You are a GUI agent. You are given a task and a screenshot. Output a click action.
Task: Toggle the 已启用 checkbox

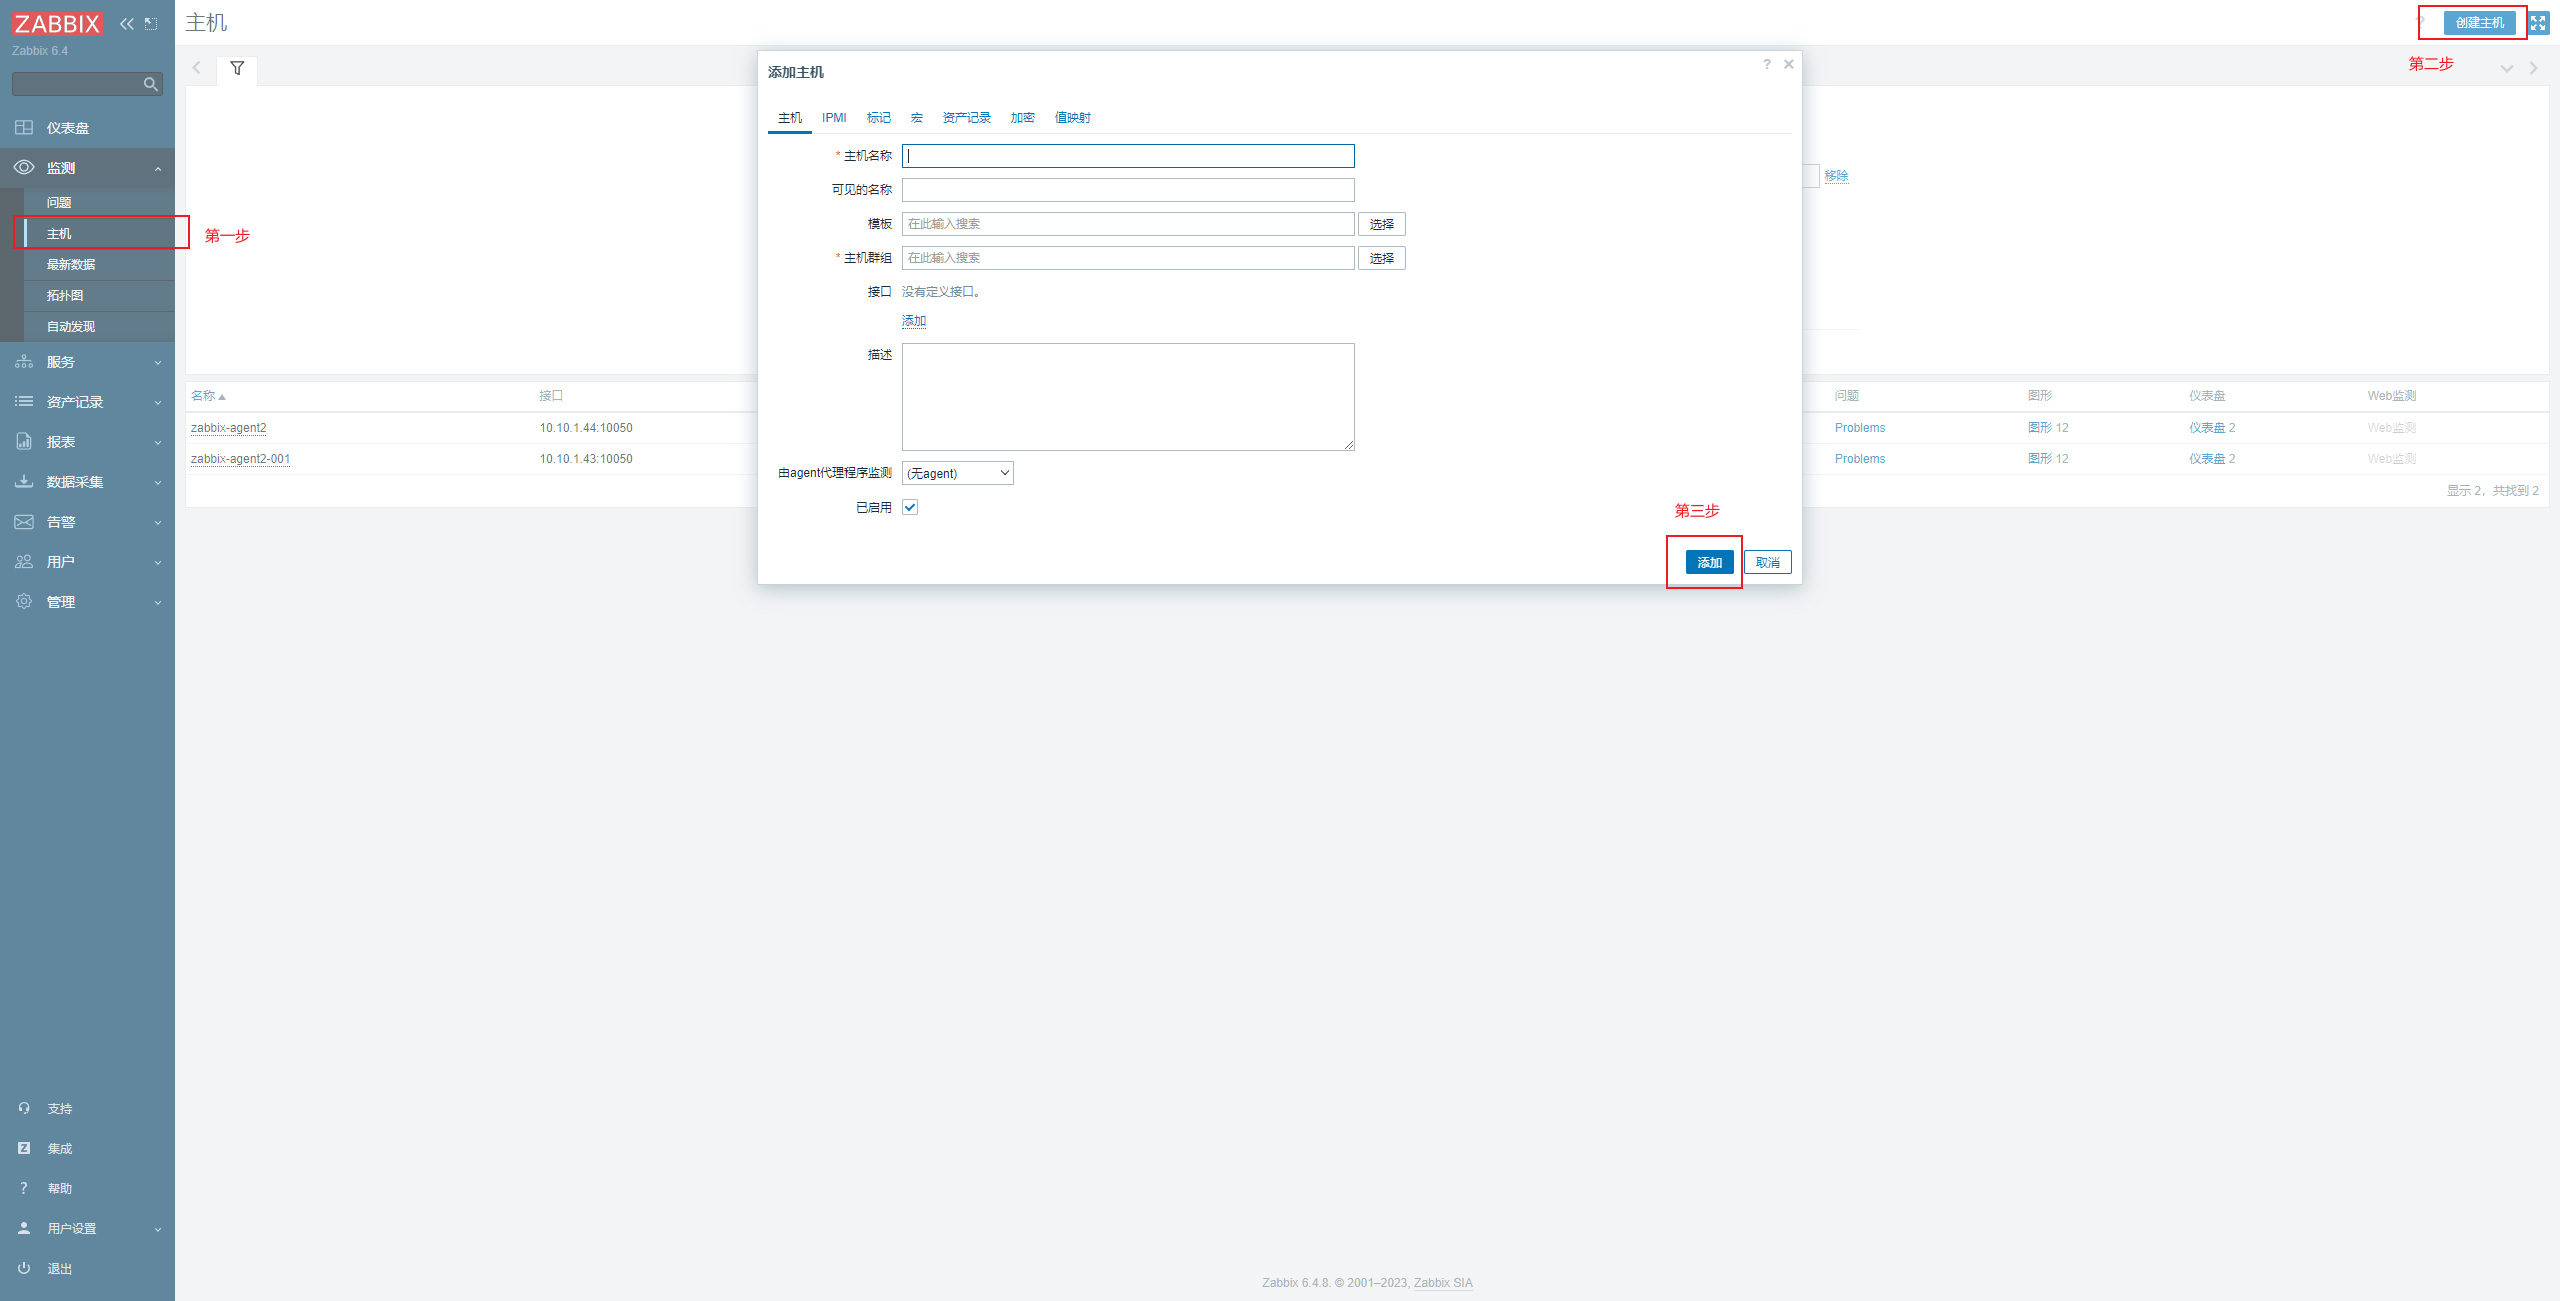[910, 508]
